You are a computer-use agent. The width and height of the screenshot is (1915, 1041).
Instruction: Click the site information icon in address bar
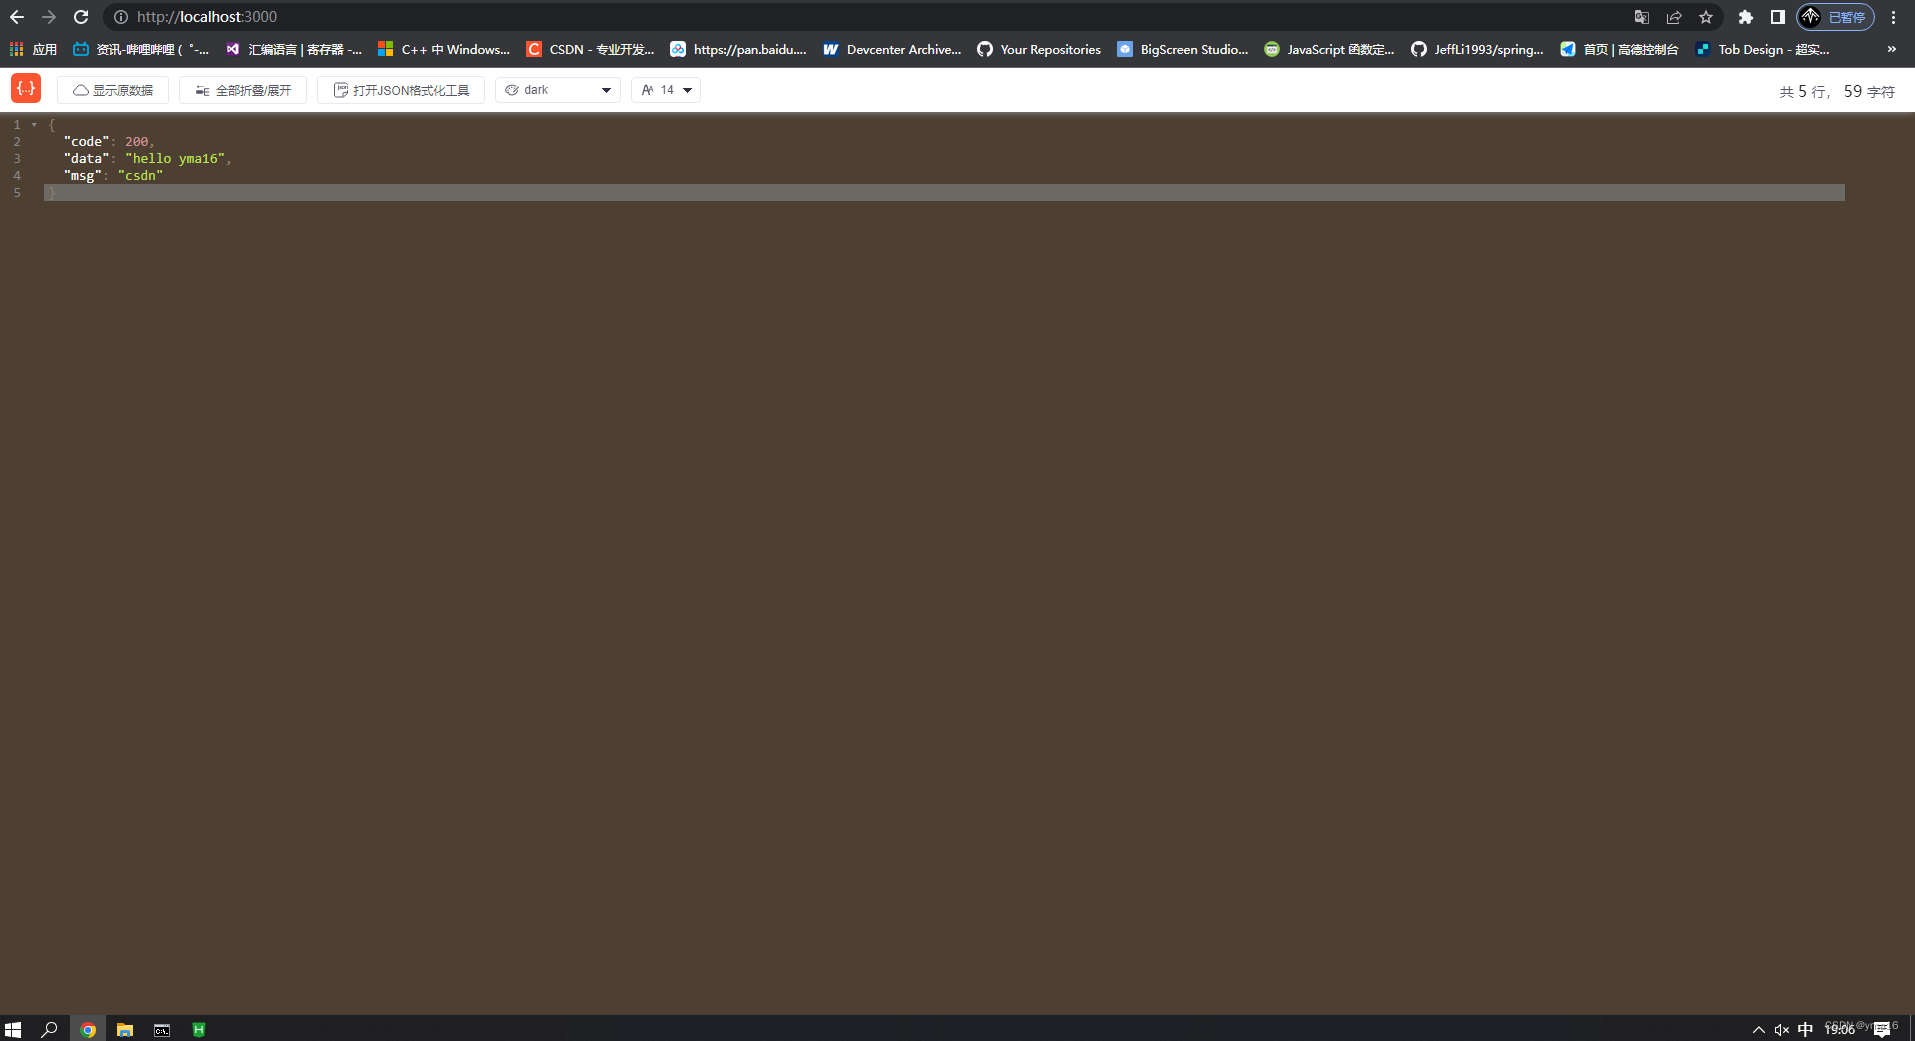121,17
